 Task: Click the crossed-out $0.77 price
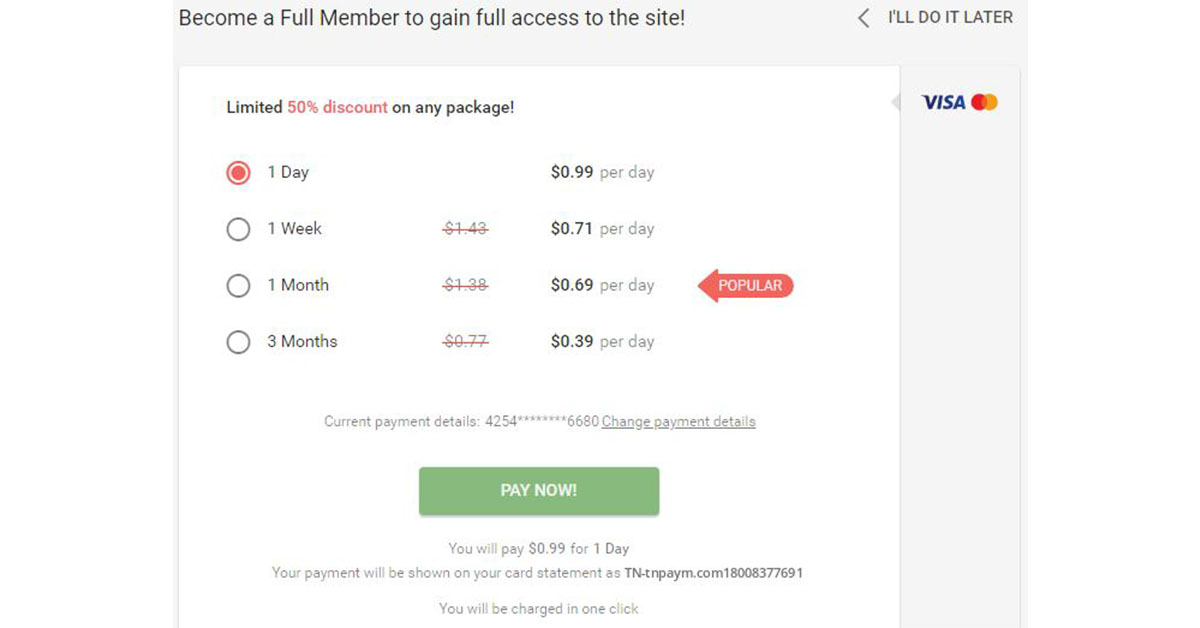[x=465, y=341]
